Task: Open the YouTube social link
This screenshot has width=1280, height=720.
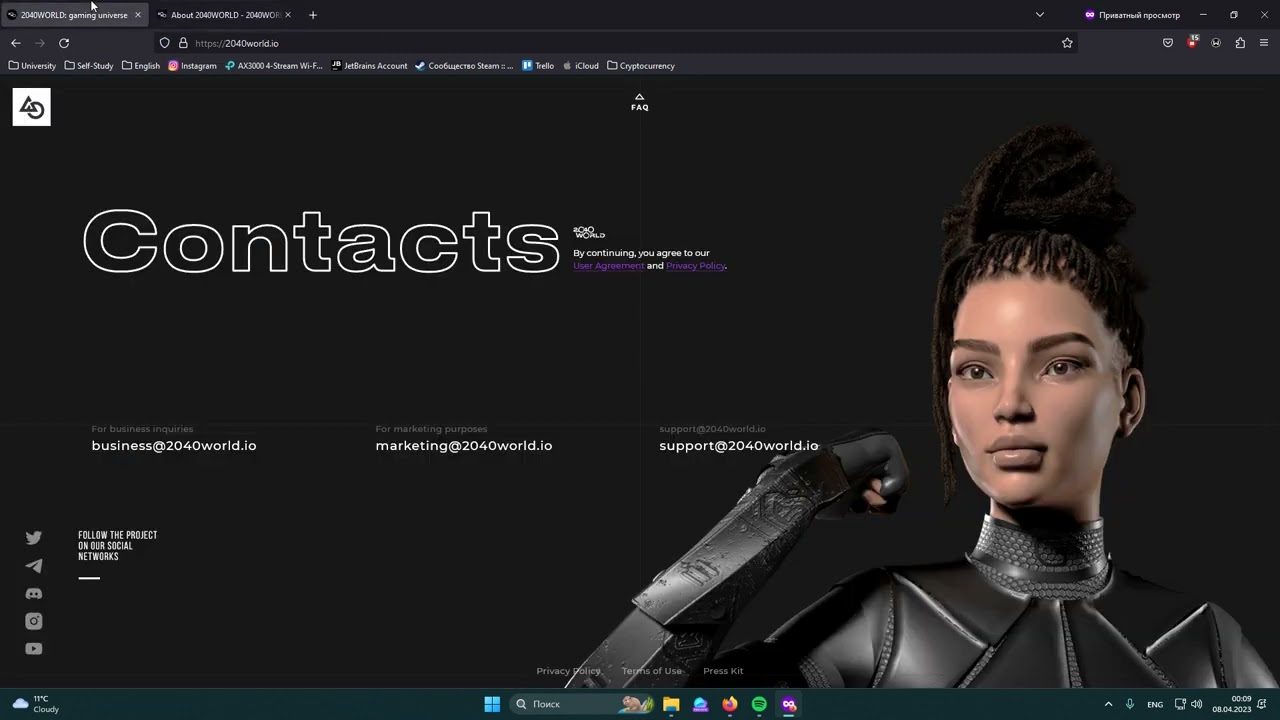Action: pos(34,649)
